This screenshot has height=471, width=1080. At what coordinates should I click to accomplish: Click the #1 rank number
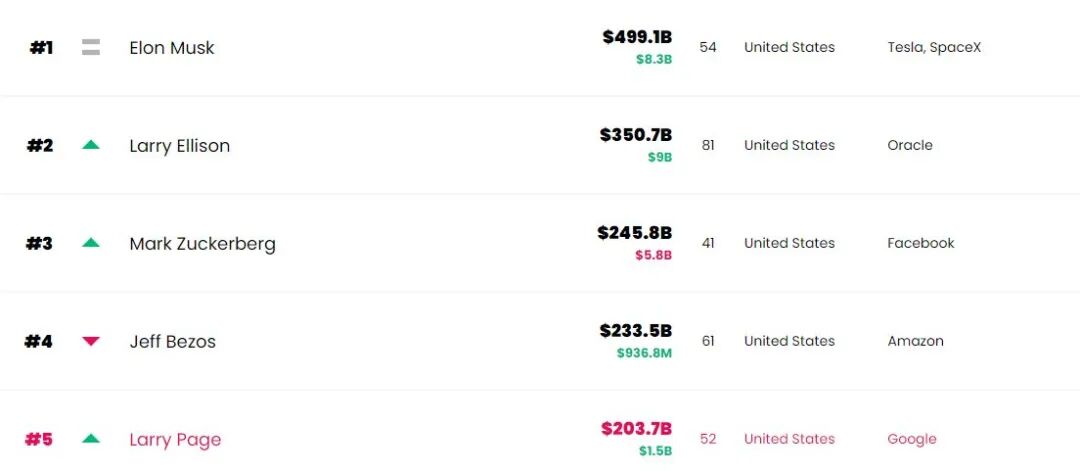pyautogui.click(x=41, y=48)
